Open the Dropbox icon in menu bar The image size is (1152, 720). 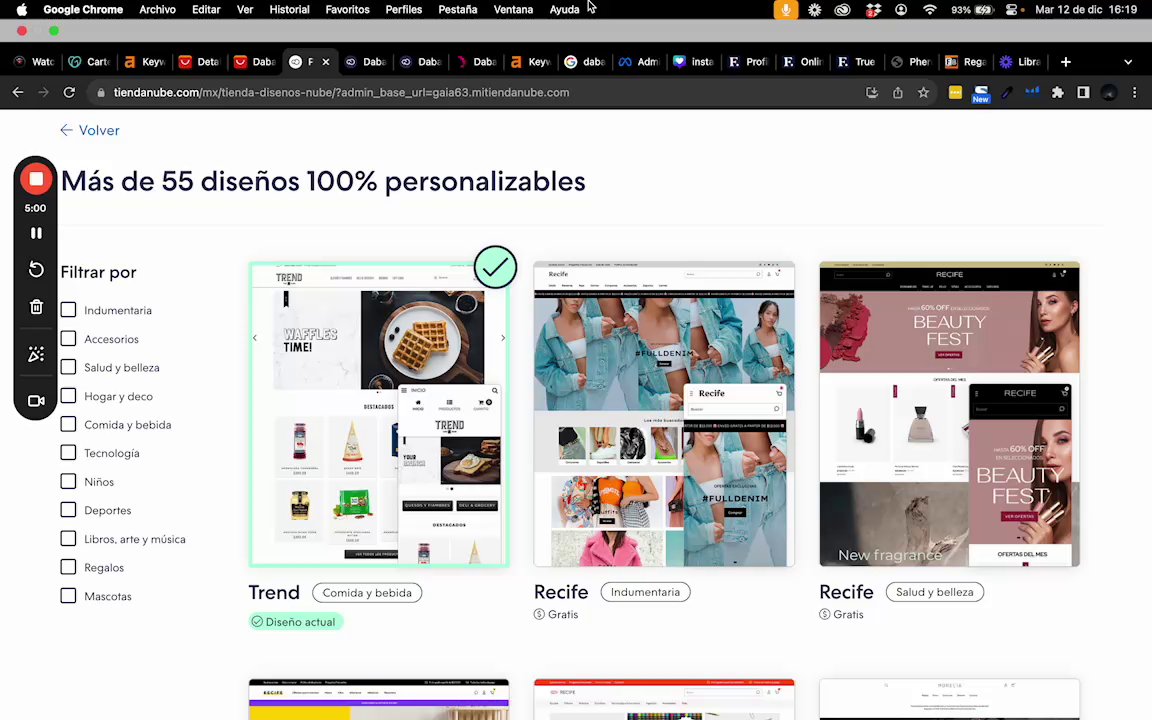(x=873, y=10)
